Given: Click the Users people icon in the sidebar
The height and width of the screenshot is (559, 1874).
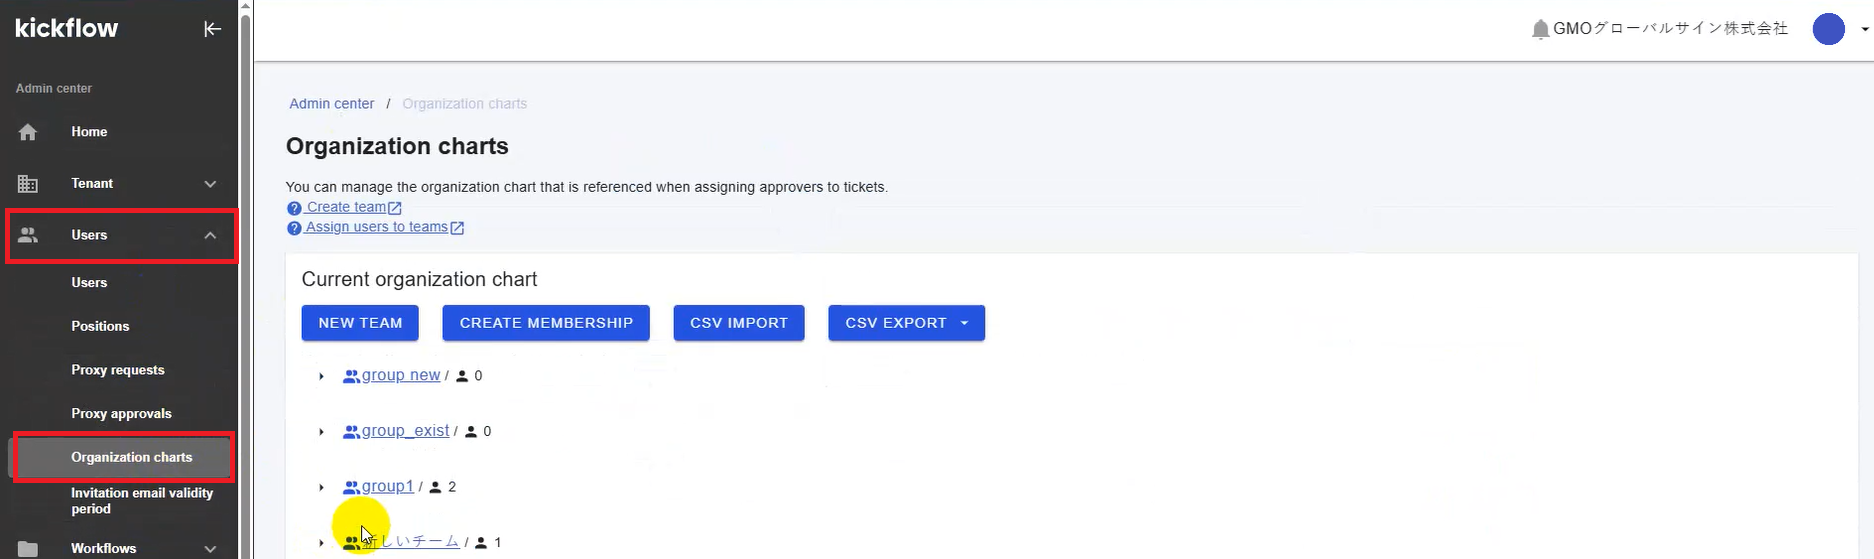Looking at the screenshot, I should (28, 235).
